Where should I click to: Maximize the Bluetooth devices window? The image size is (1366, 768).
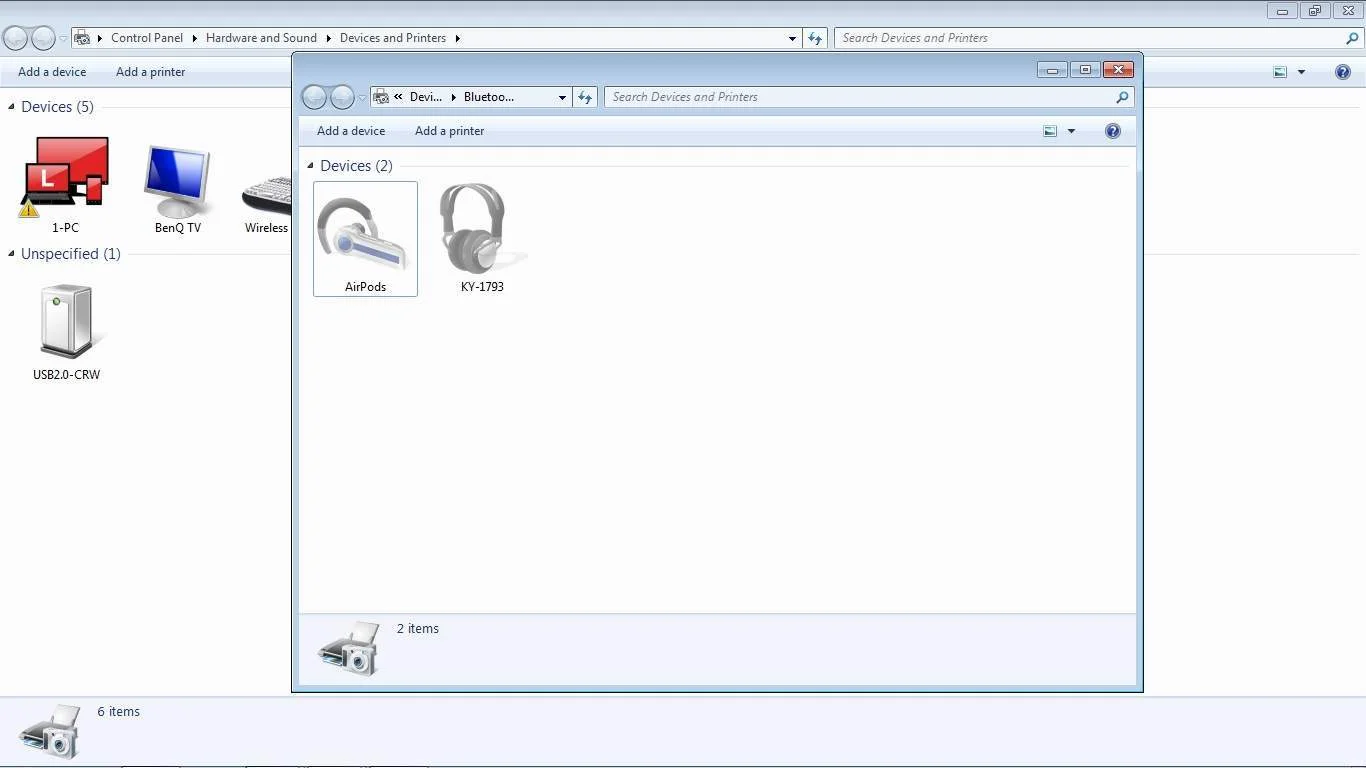[1085, 70]
